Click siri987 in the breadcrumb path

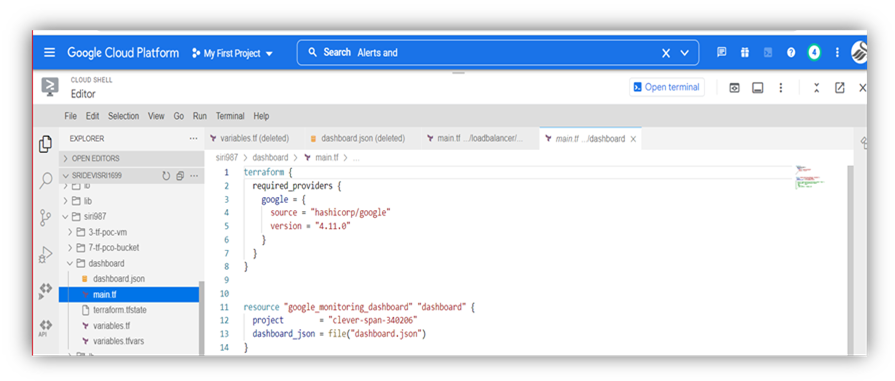coord(227,158)
